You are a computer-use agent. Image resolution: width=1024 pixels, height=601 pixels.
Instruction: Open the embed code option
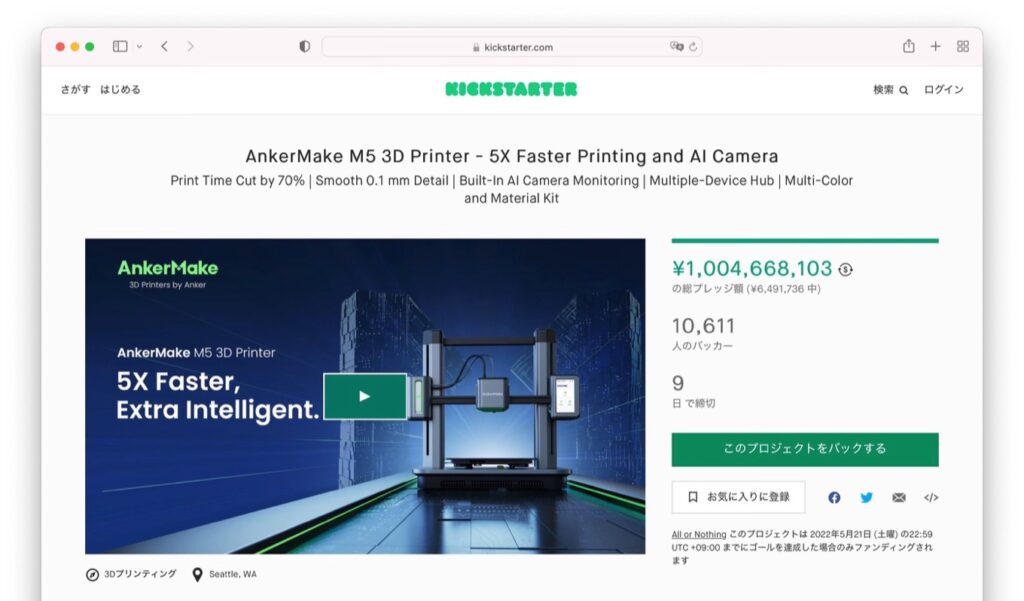pos(929,497)
